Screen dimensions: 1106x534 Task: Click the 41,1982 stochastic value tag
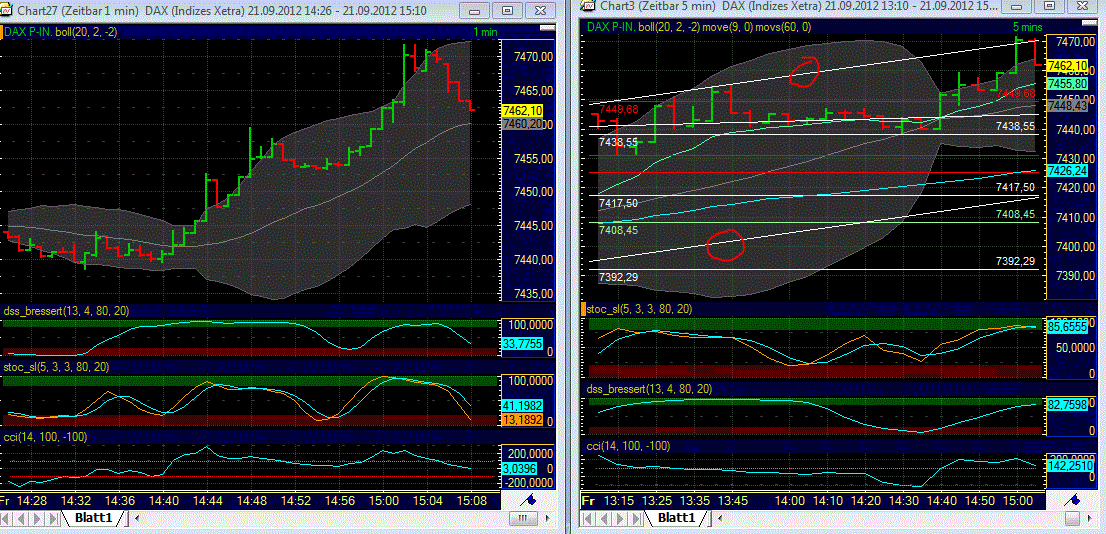[x=522, y=406]
